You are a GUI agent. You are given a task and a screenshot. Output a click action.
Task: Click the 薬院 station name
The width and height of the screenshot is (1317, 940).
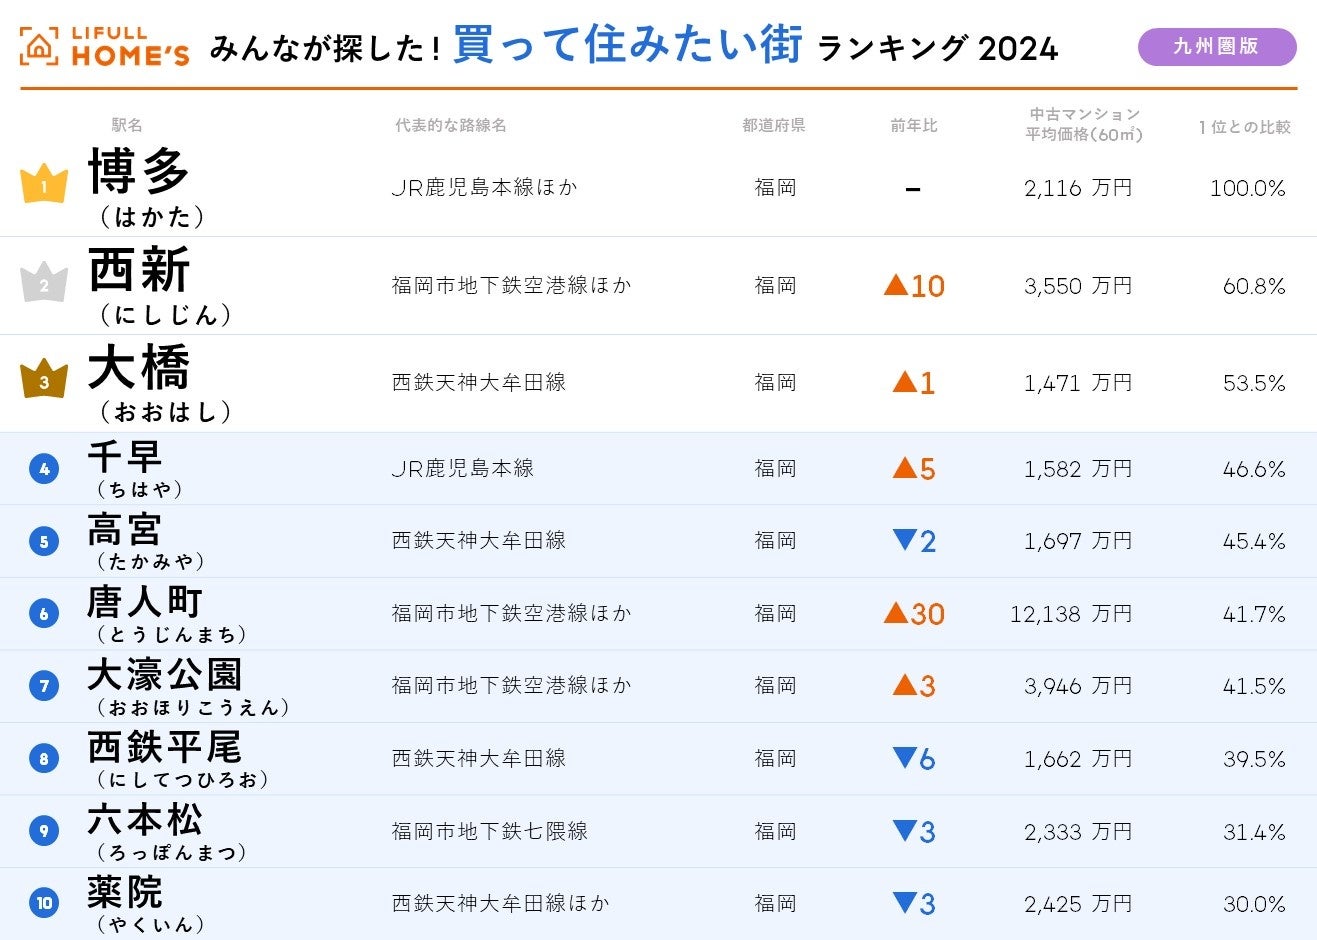pos(125,892)
